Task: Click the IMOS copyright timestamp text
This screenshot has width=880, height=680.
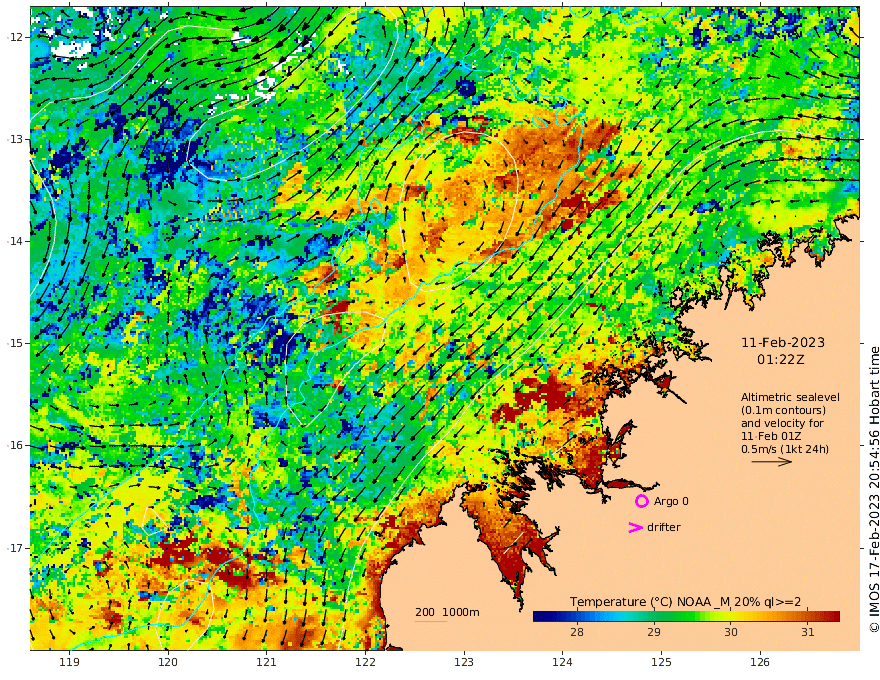Action: pos(873,489)
